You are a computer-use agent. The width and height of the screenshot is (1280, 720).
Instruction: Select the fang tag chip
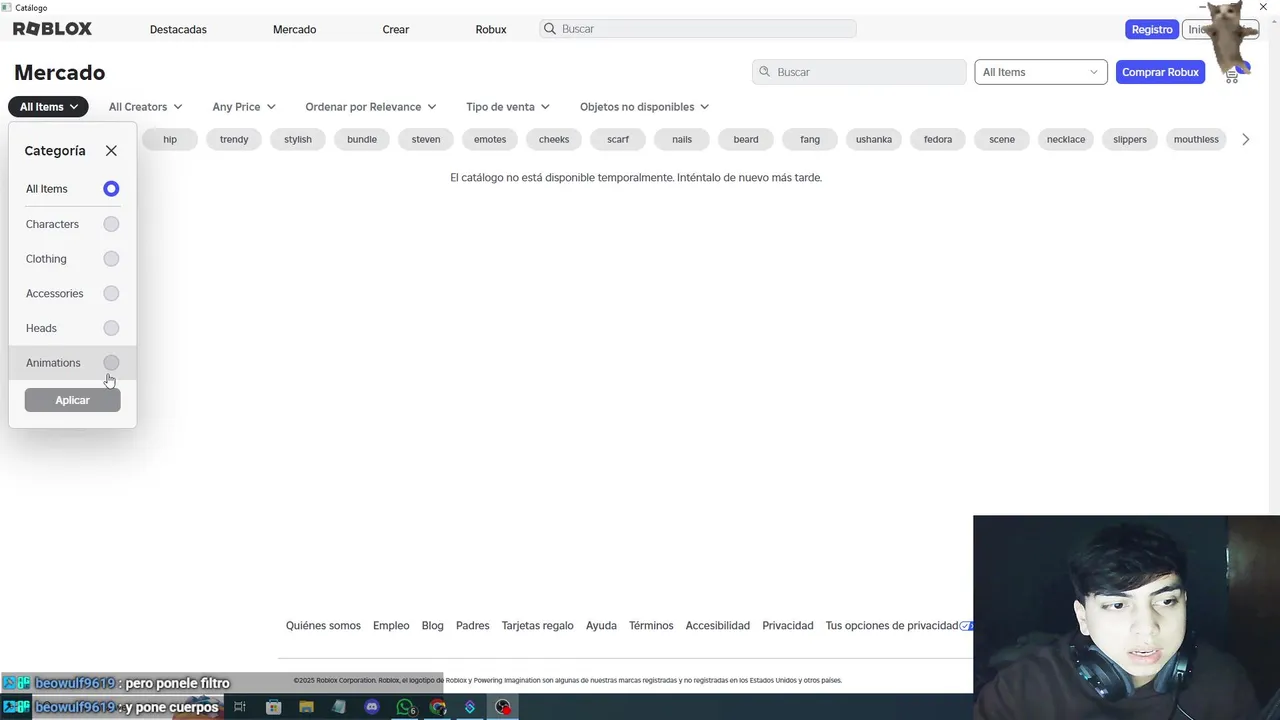[x=810, y=139]
